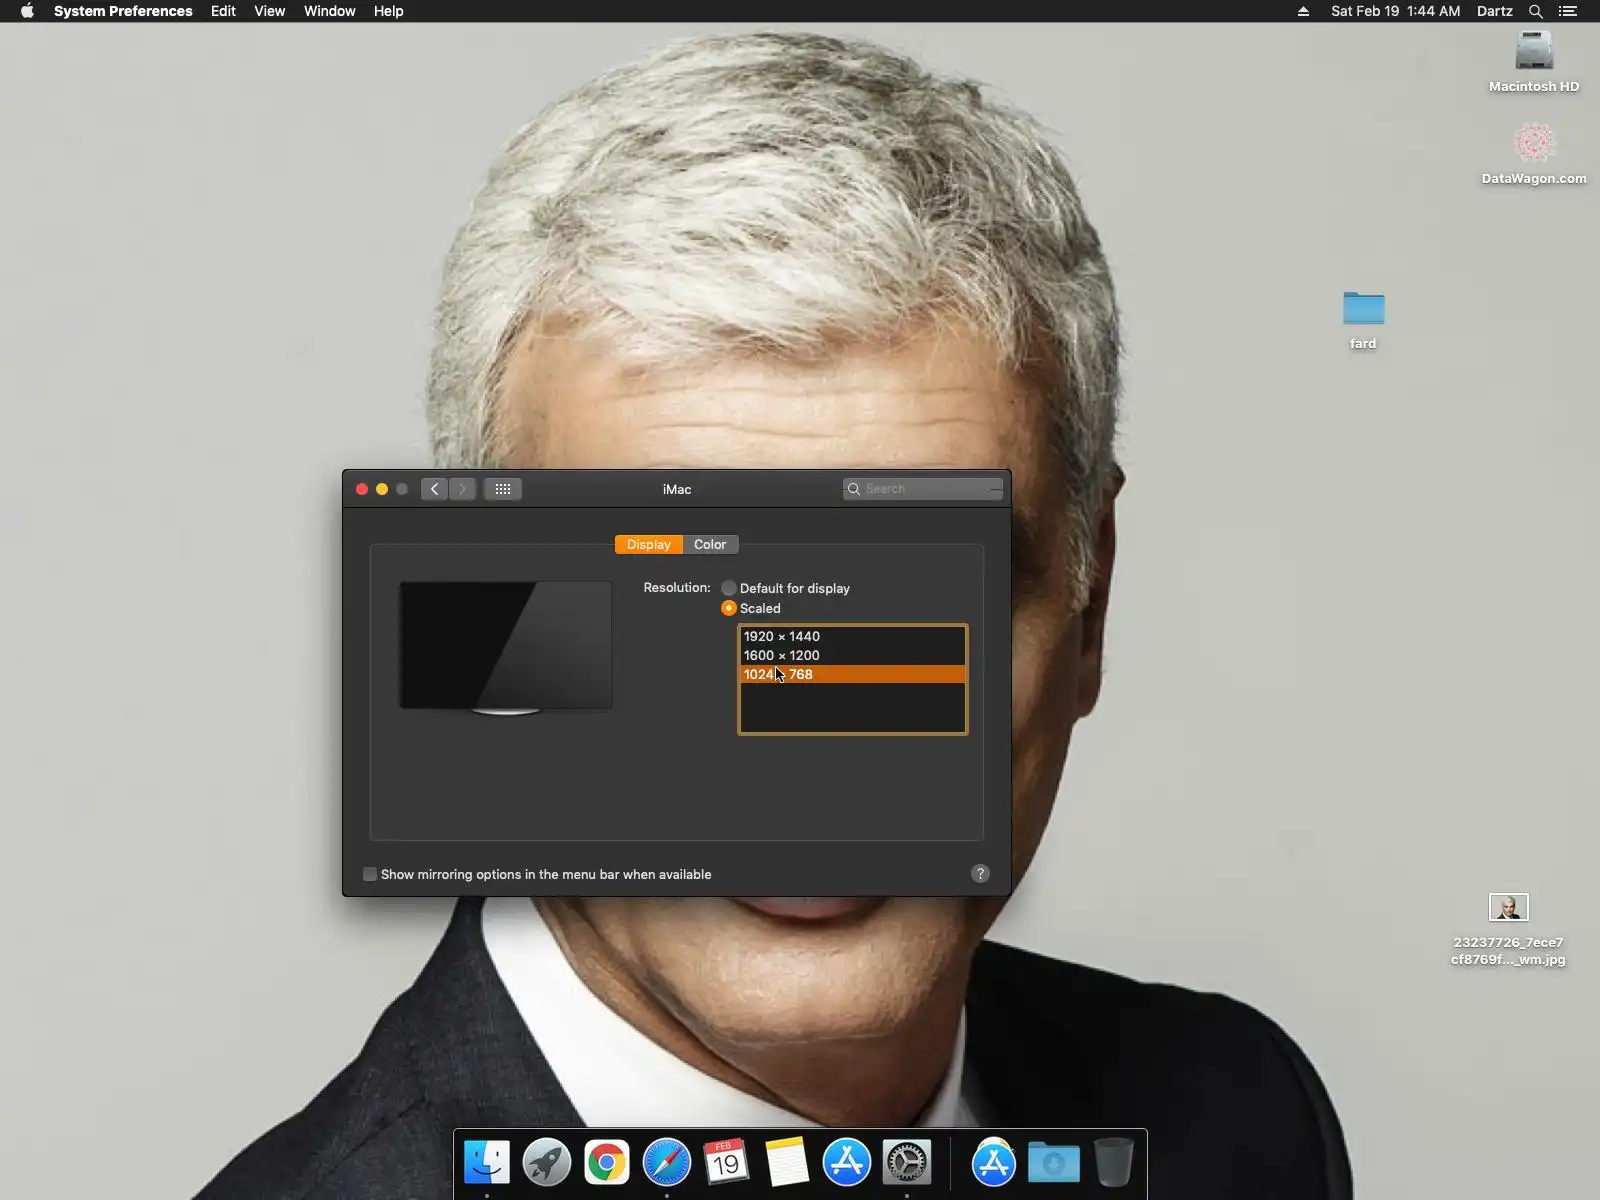This screenshot has height=1200, width=1600.
Task: Click the eject icon in menu bar
Action: pos(1303,11)
